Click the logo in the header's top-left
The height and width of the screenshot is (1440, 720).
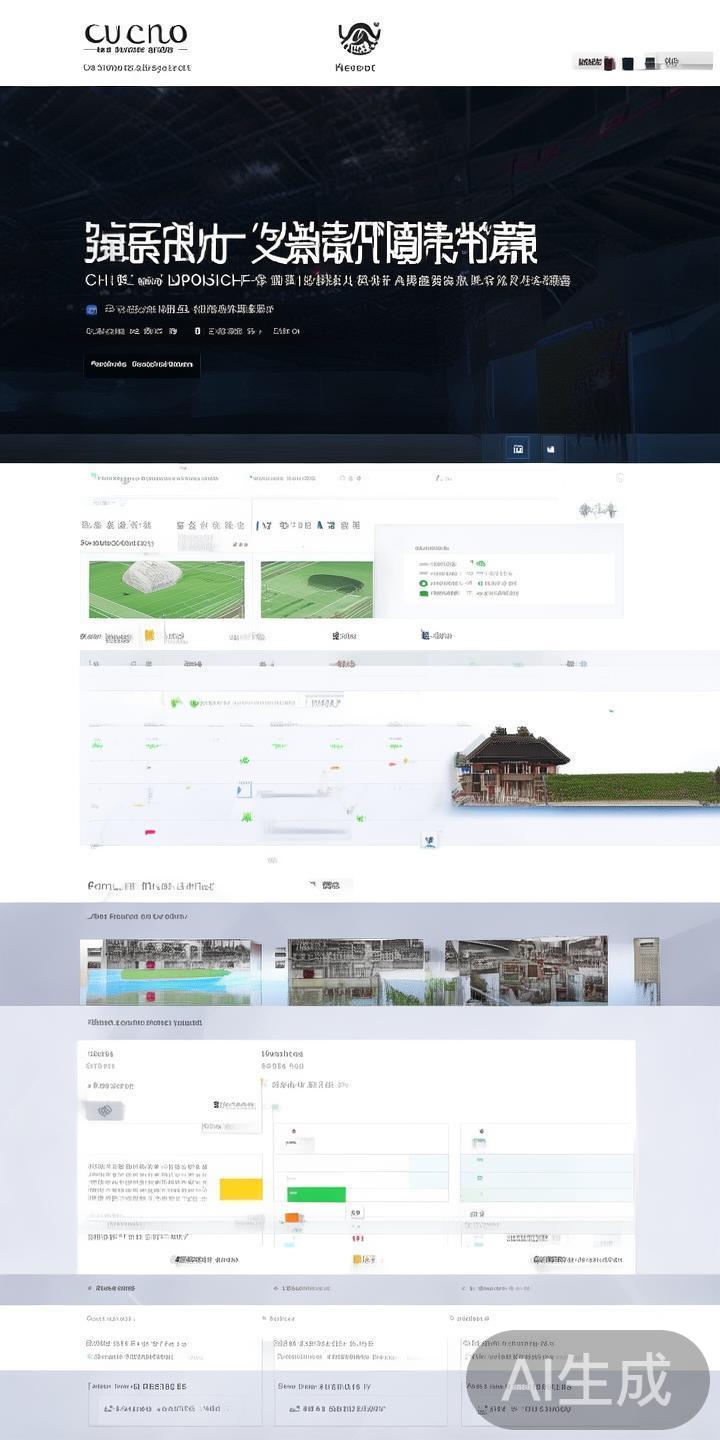pos(136,40)
